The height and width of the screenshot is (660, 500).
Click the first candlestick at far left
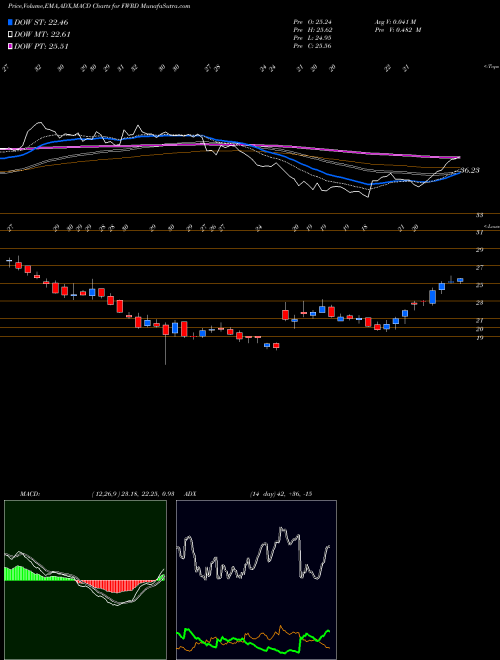point(9,261)
